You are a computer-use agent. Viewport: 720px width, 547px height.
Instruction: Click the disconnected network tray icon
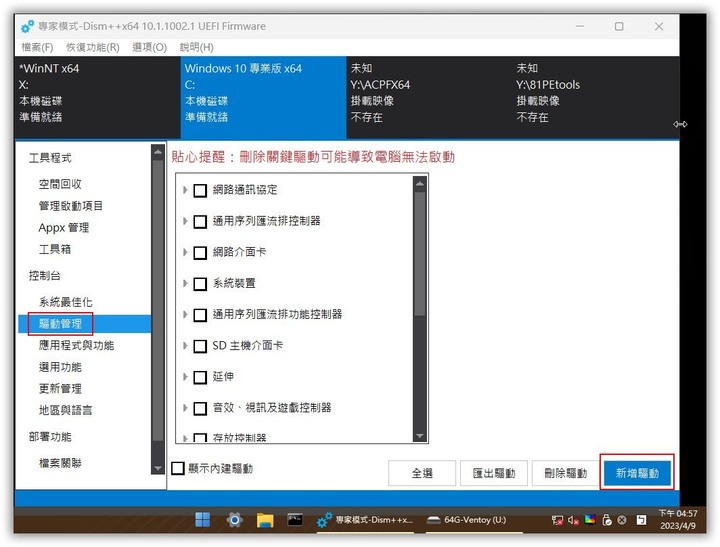(557, 520)
